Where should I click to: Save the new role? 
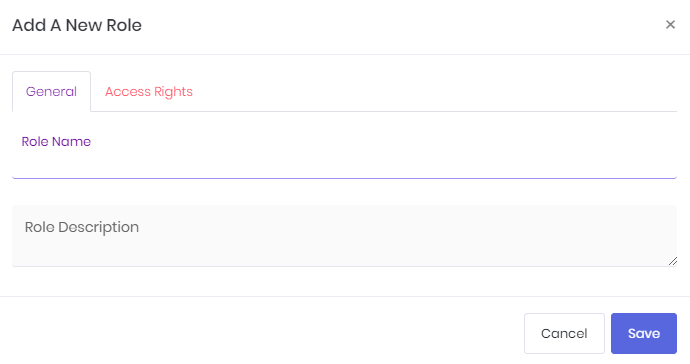pos(643,333)
